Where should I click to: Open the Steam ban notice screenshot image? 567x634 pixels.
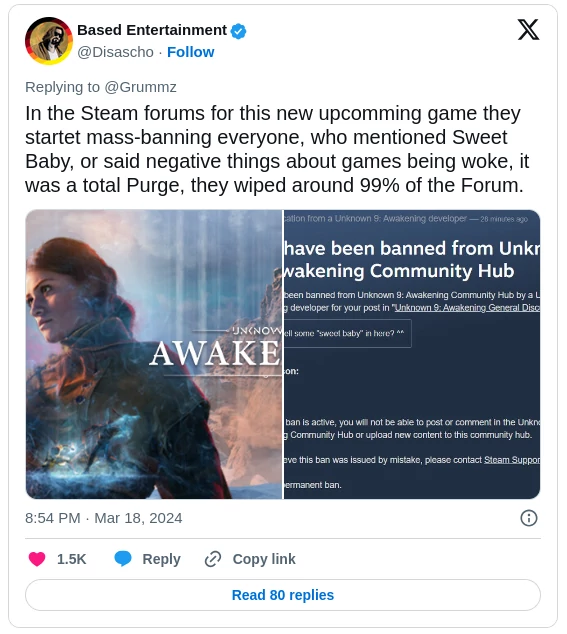click(412, 354)
